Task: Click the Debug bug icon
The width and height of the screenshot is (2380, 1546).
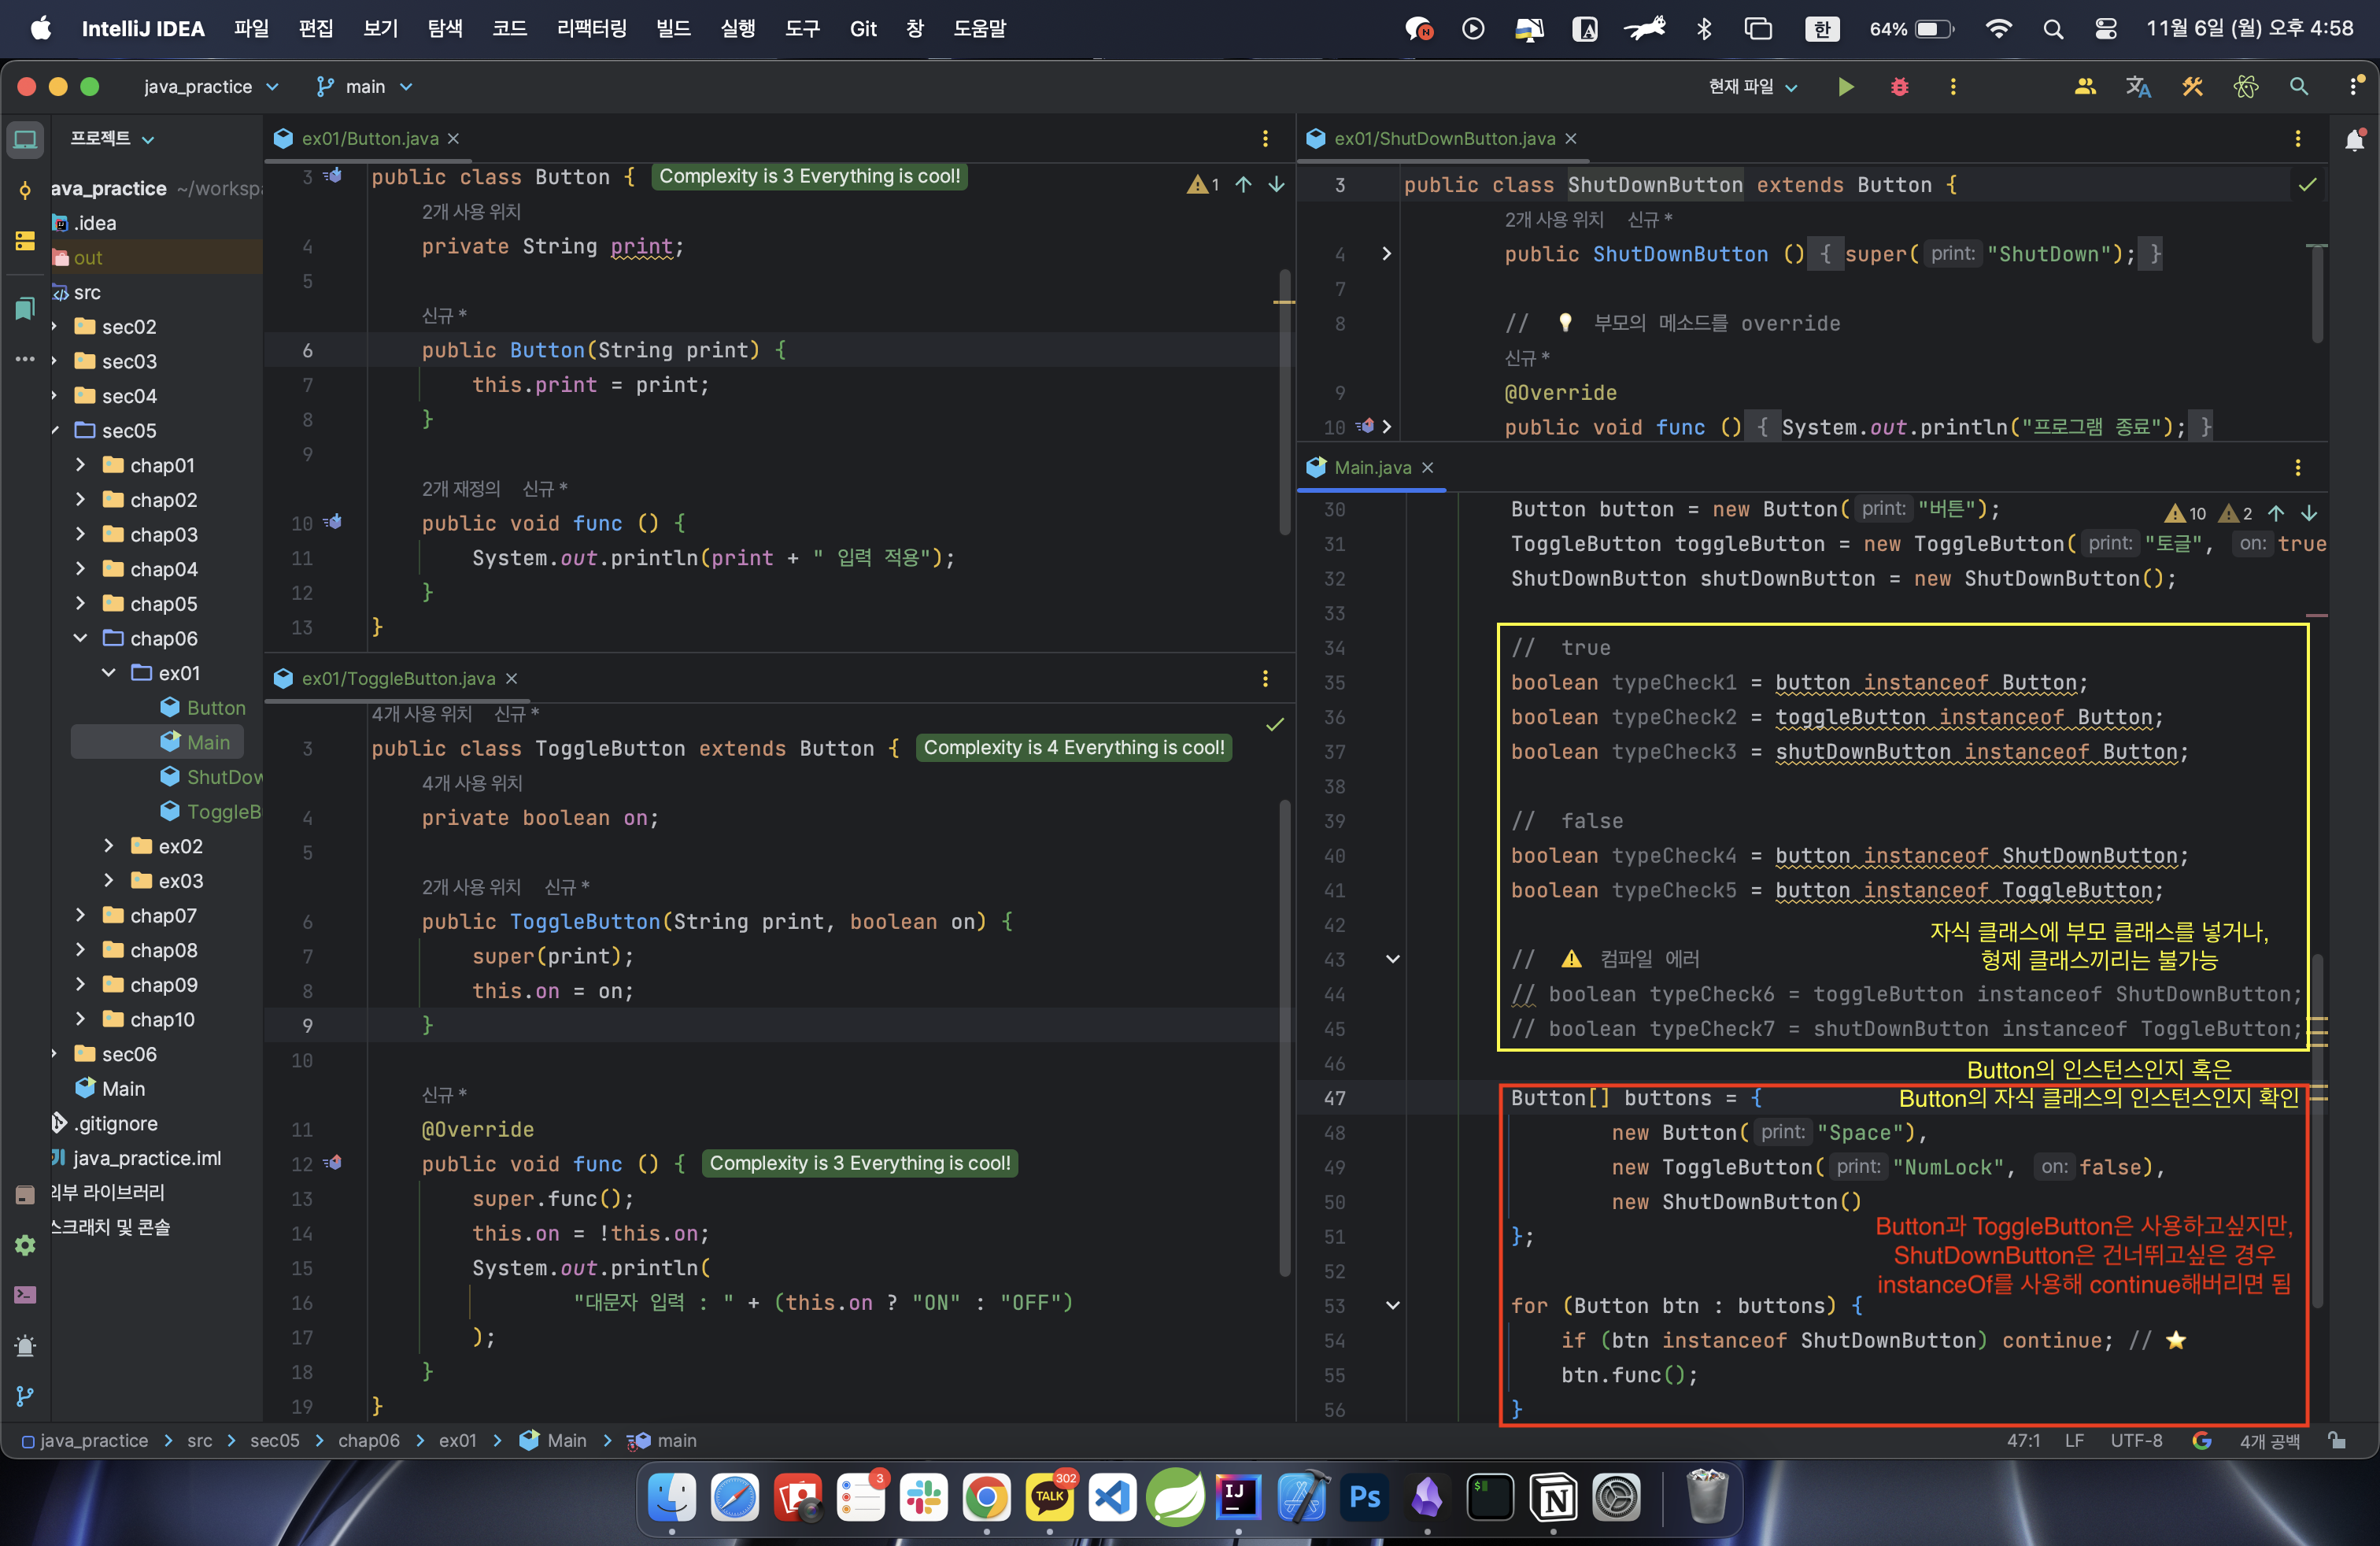Action: [1899, 87]
